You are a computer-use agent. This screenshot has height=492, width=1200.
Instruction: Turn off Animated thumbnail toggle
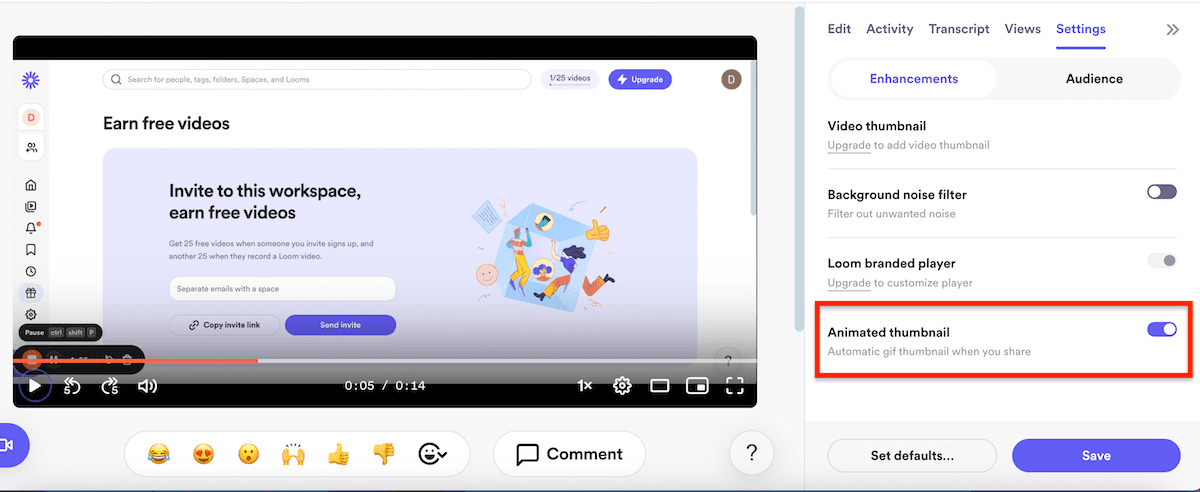click(1161, 329)
